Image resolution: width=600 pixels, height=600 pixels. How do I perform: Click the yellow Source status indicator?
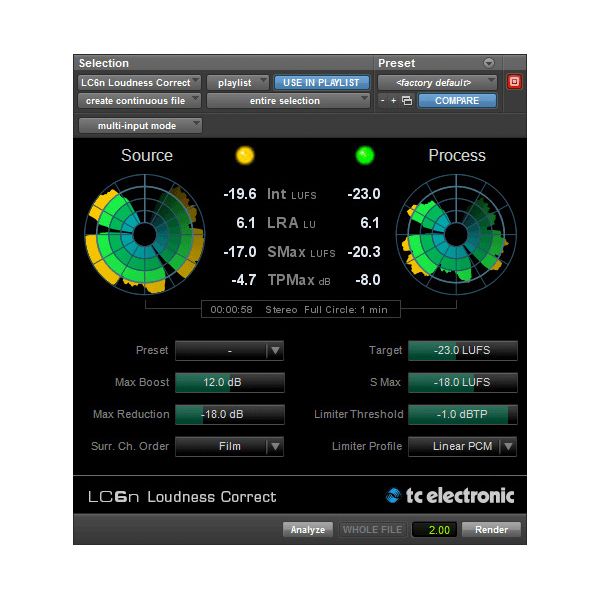tap(245, 155)
